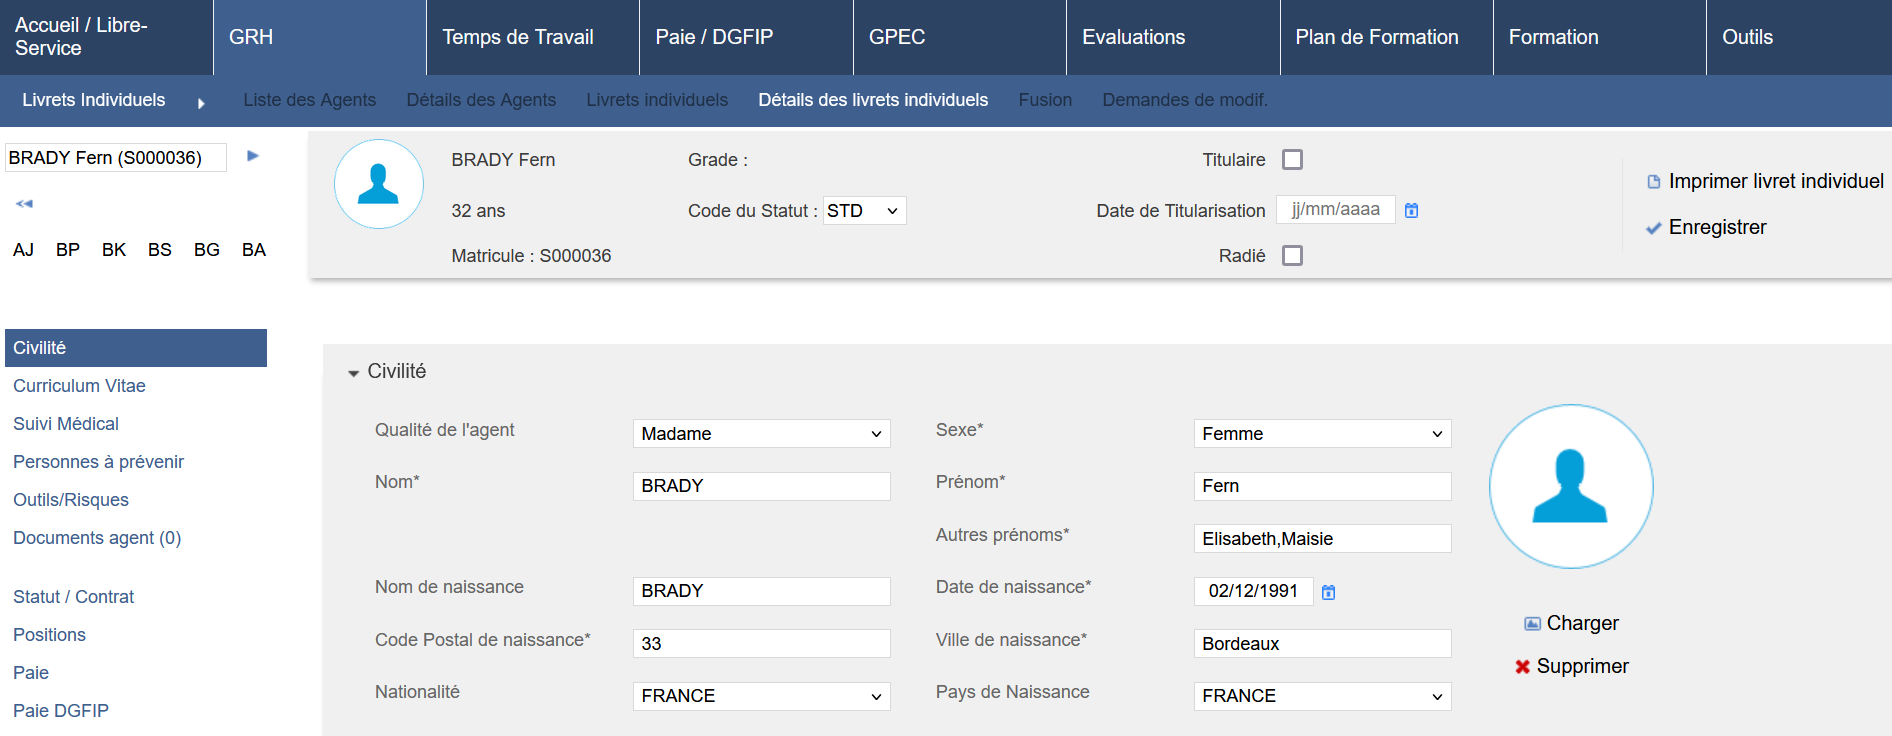Click the Enregistrer checkmark icon
The width and height of the screenshot is (1892, 736).
pos(1653,228)
